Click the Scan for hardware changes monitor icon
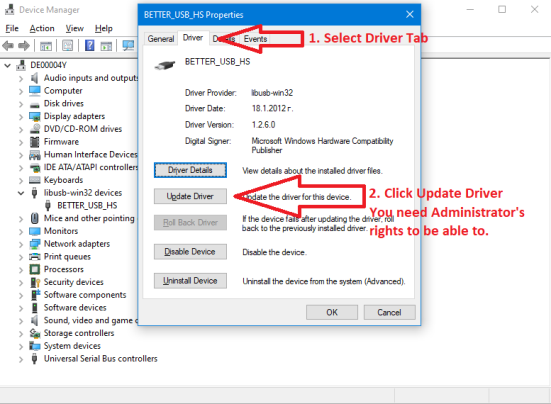Screen dimensions: 551x404 (x=129, y=46)
